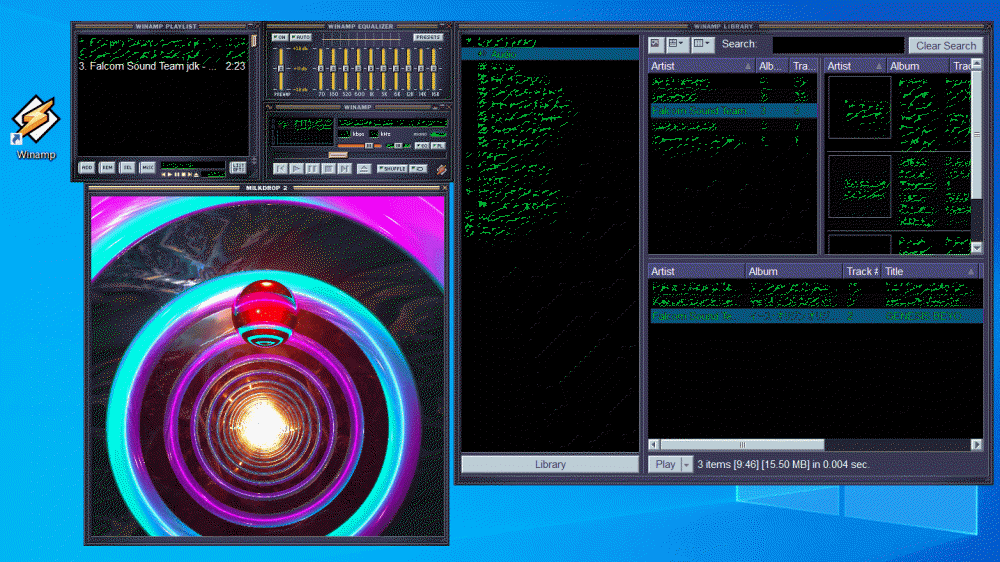The height and width of the screenshot is (562, 1000).
Task: Toggle the equalizer ON button
Action: 279,37
